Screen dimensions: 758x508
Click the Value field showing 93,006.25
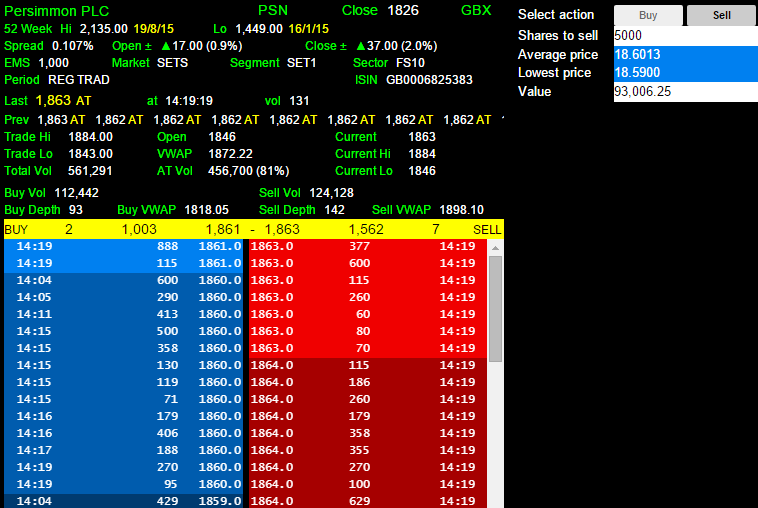[685, 92]
